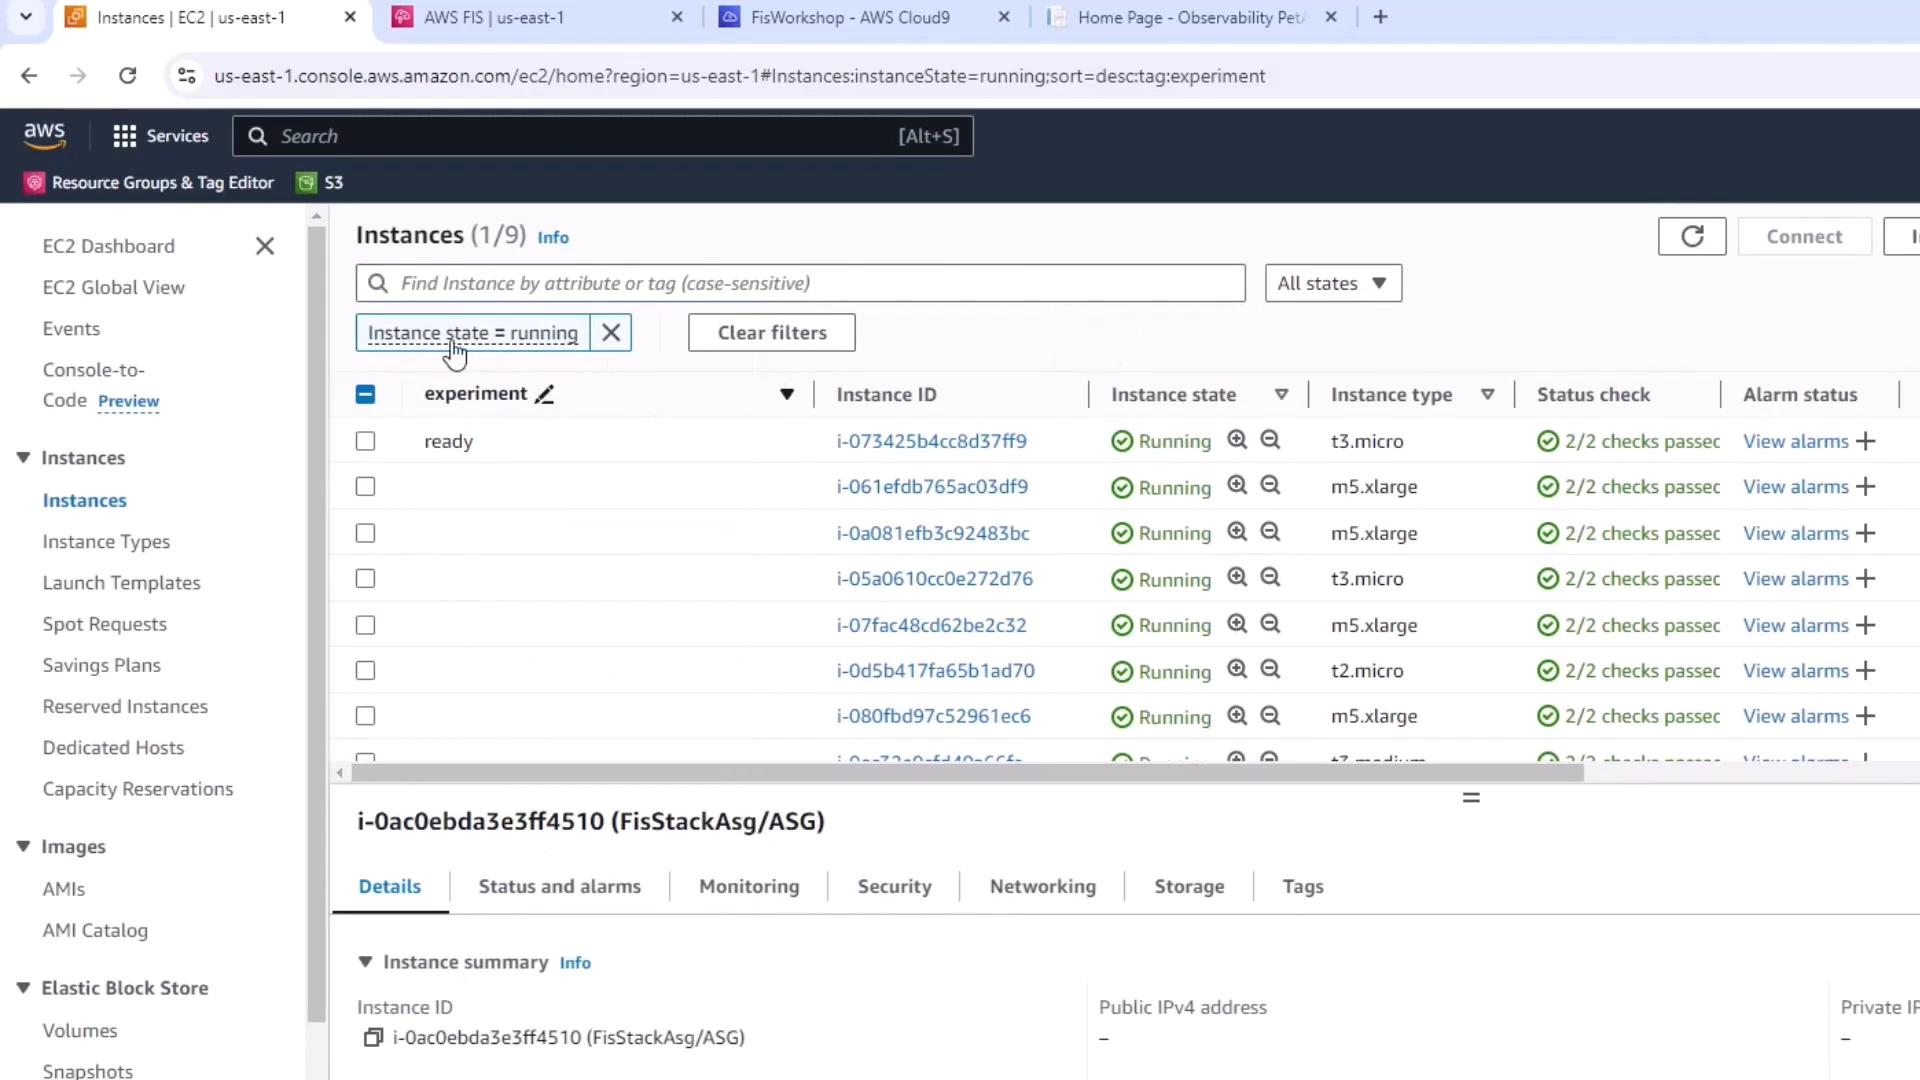1920x1080 pixels.
Task: Open instance link i-07fac48cd62be2c32
Action: [x=931, y=626]
